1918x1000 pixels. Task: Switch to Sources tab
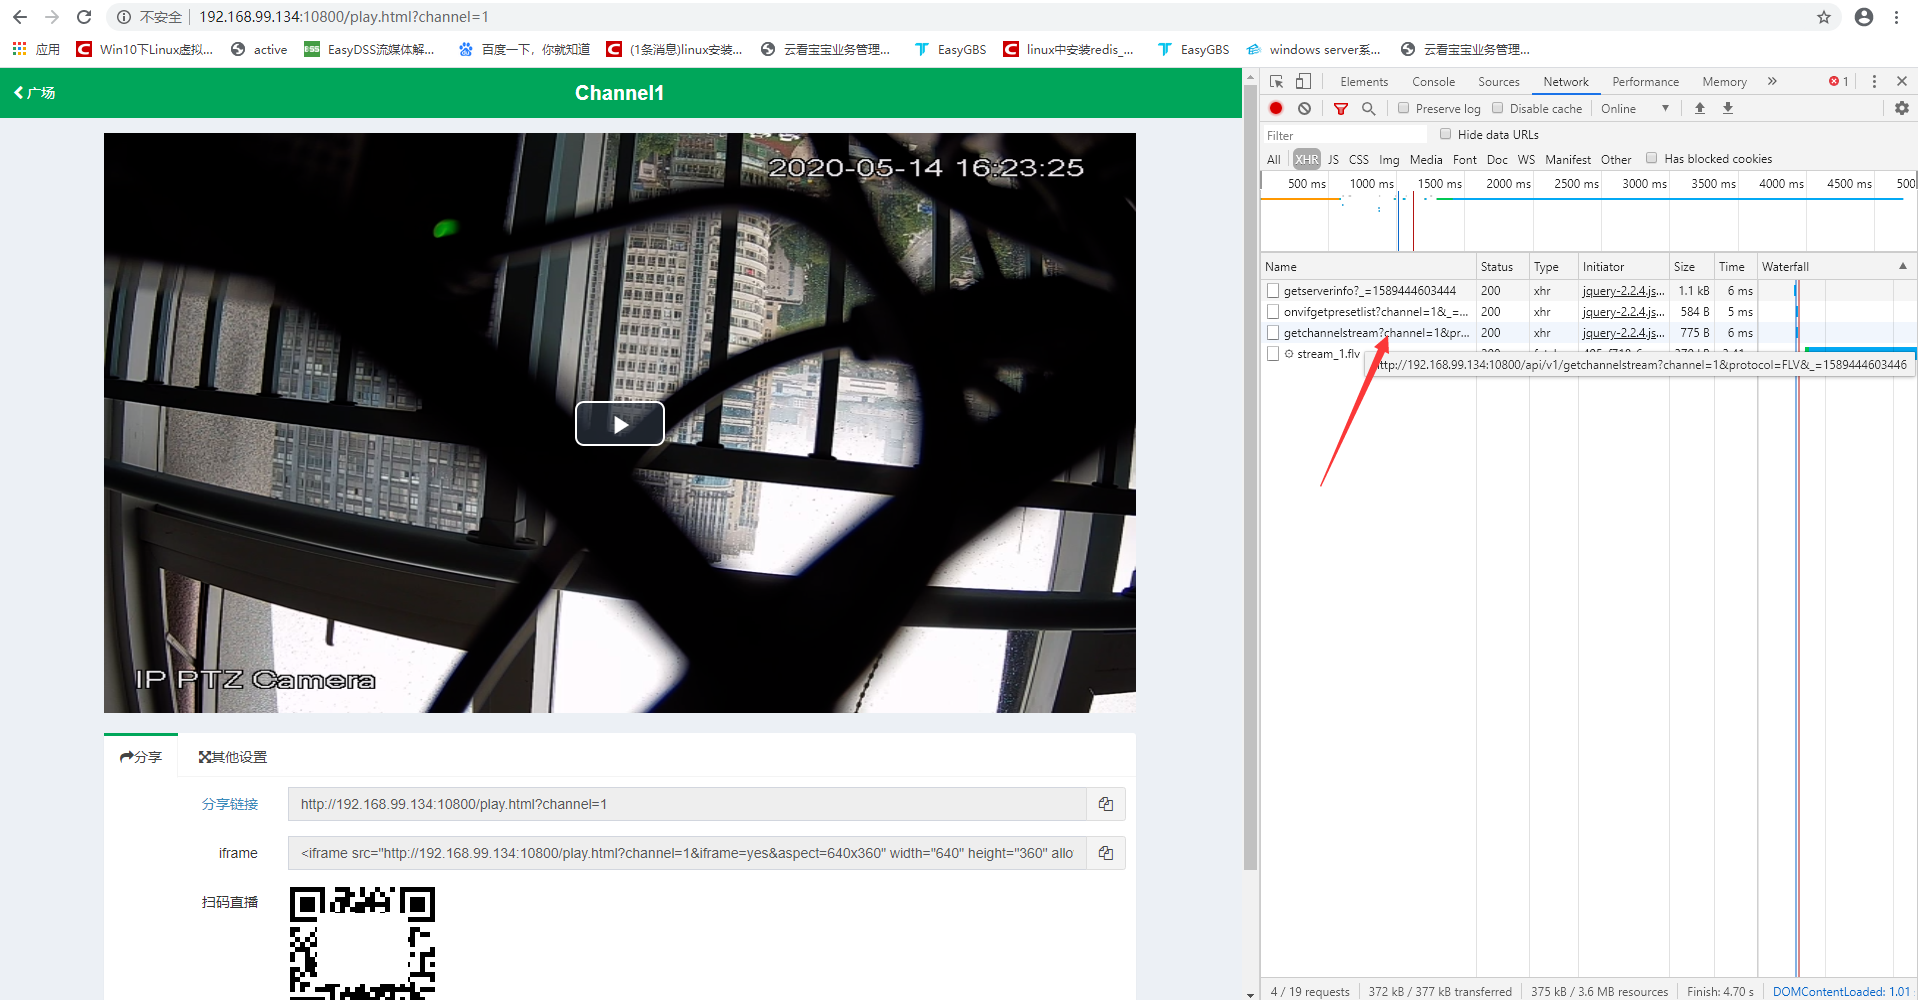coord(1498,82)
